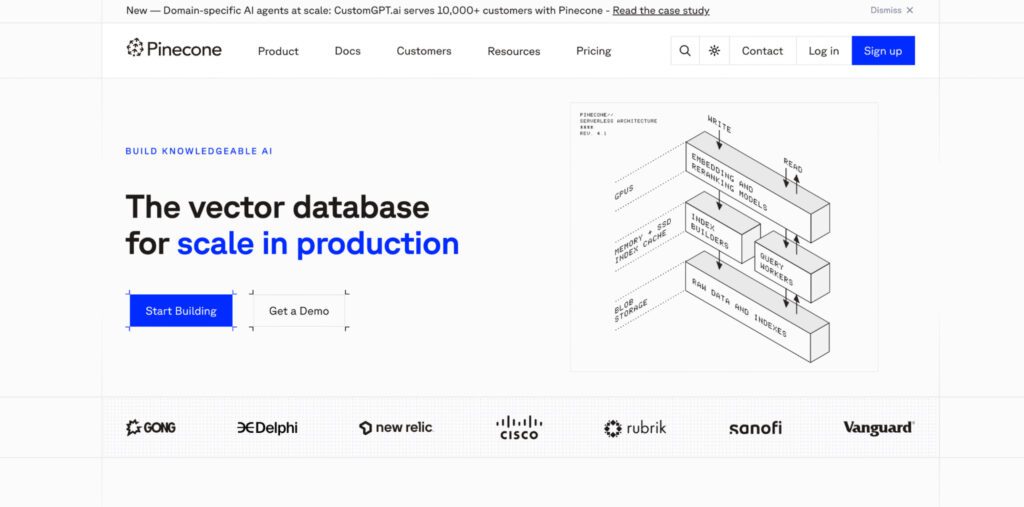Click the Delphi customer logo
The width and height of the screenshot is (1024, 507).
(x=267, y=428)
